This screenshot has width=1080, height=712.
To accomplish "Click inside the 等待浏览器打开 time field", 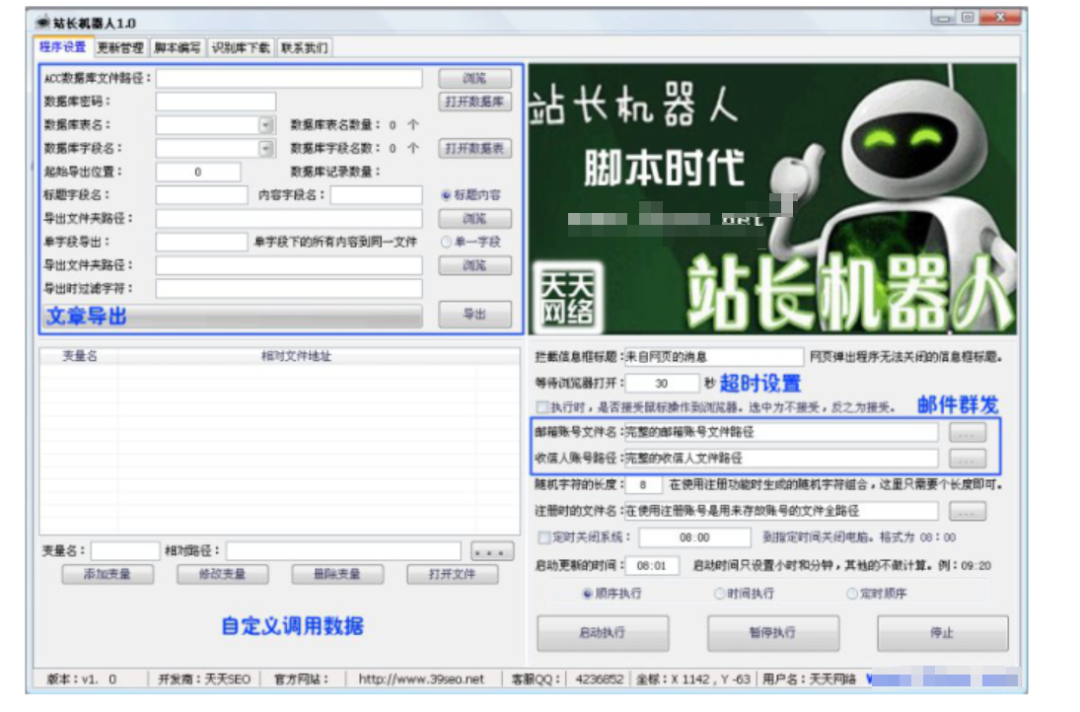I will point(660,382).
